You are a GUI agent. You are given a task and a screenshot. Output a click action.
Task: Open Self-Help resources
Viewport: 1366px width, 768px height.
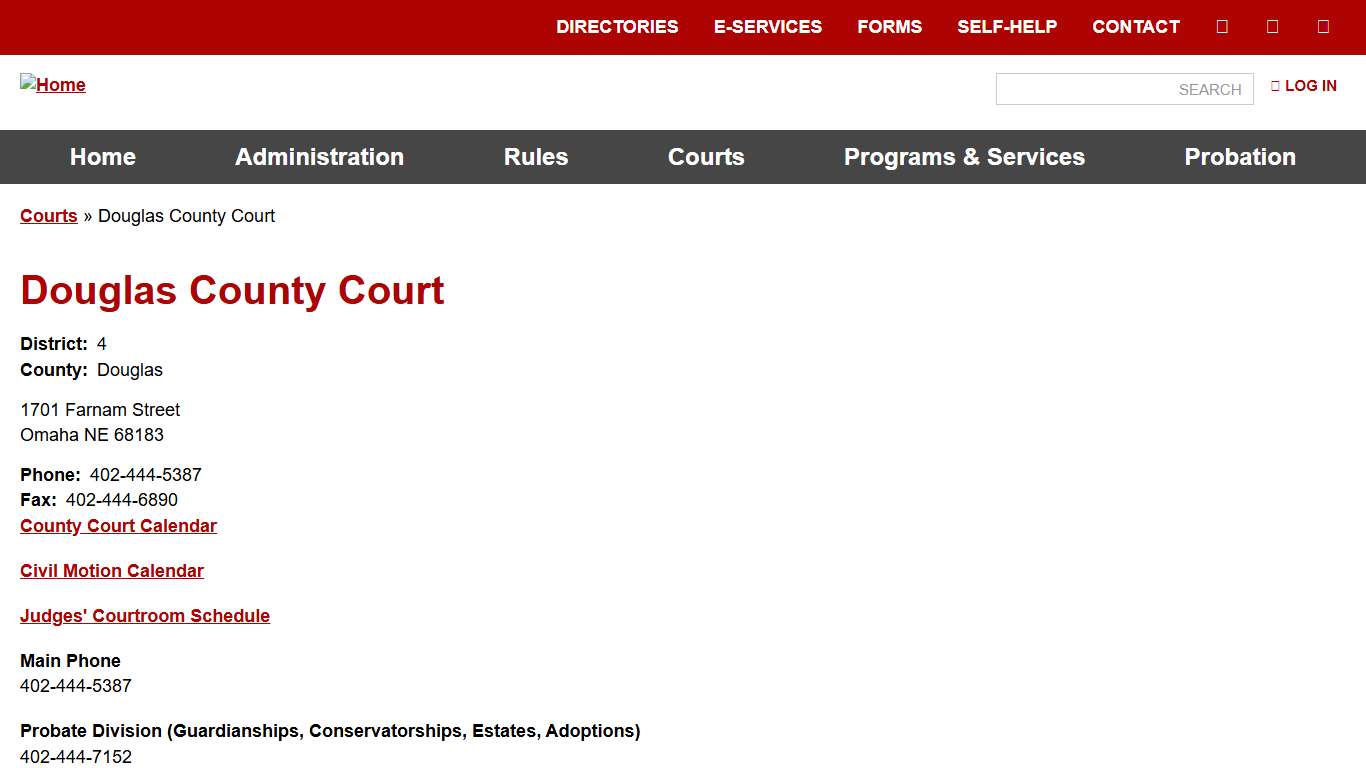[x=1007, y=26]
